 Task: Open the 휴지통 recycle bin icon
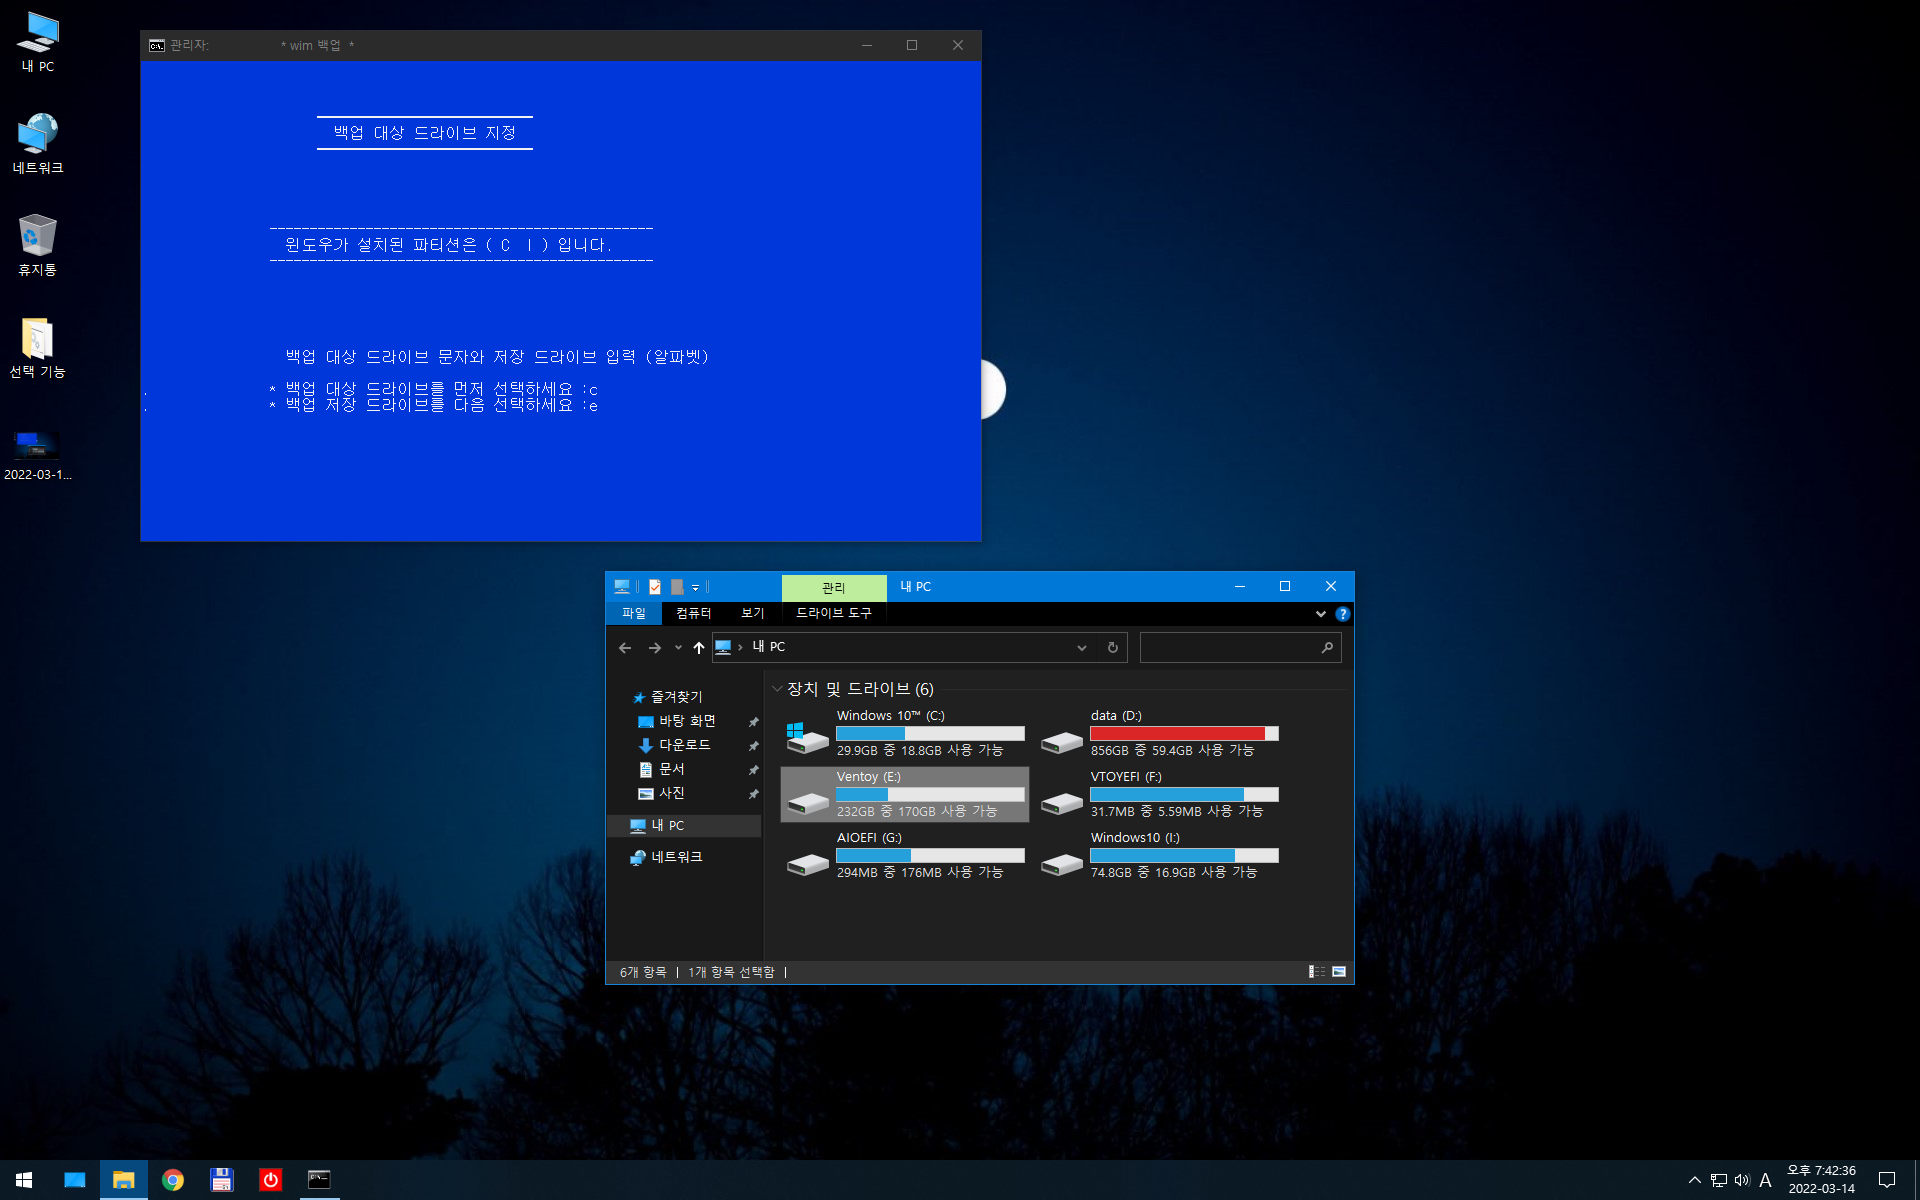(x=38, y=246)
